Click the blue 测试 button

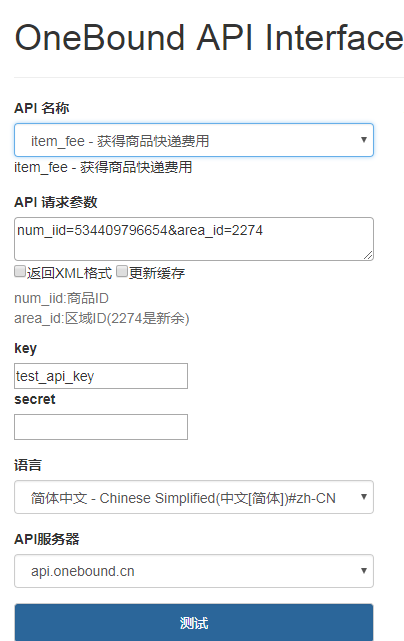pyautogui.click(x=194, y=623)
